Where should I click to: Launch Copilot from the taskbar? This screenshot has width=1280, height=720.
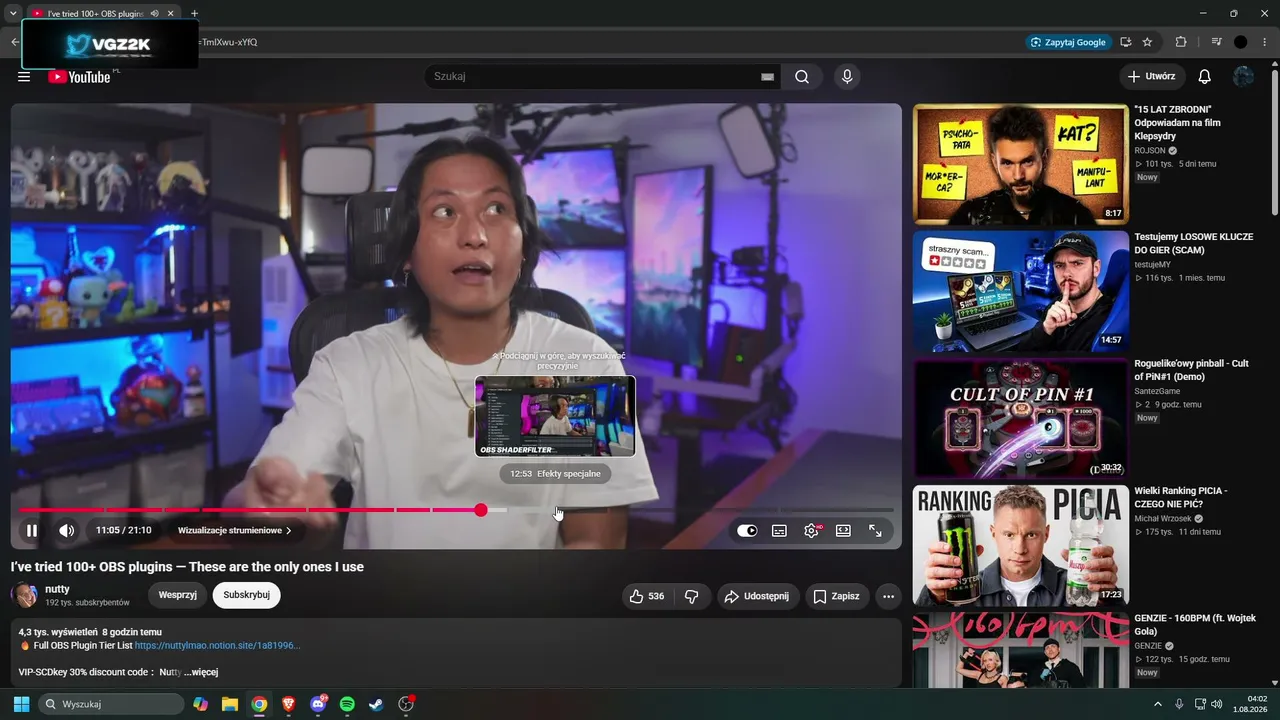coord(201,704)
